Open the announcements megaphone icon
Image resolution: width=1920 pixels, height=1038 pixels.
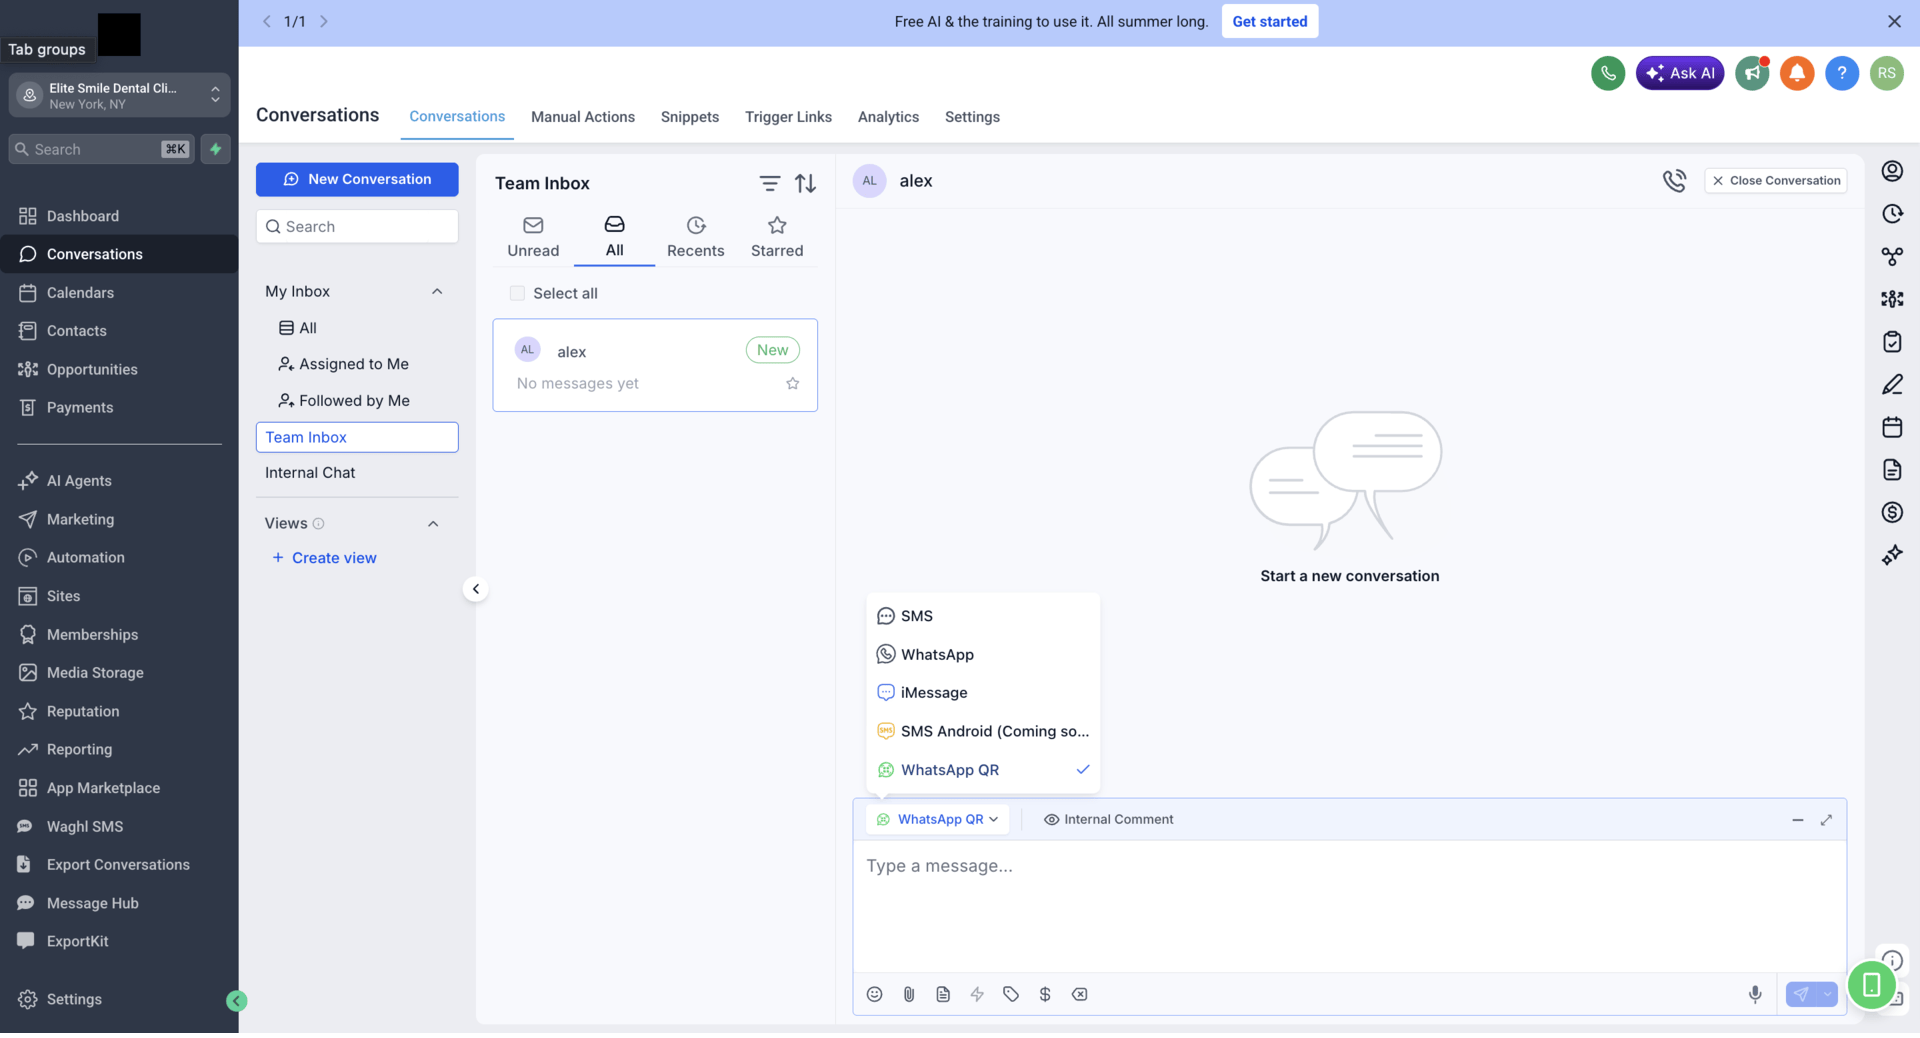point(1752,73)
